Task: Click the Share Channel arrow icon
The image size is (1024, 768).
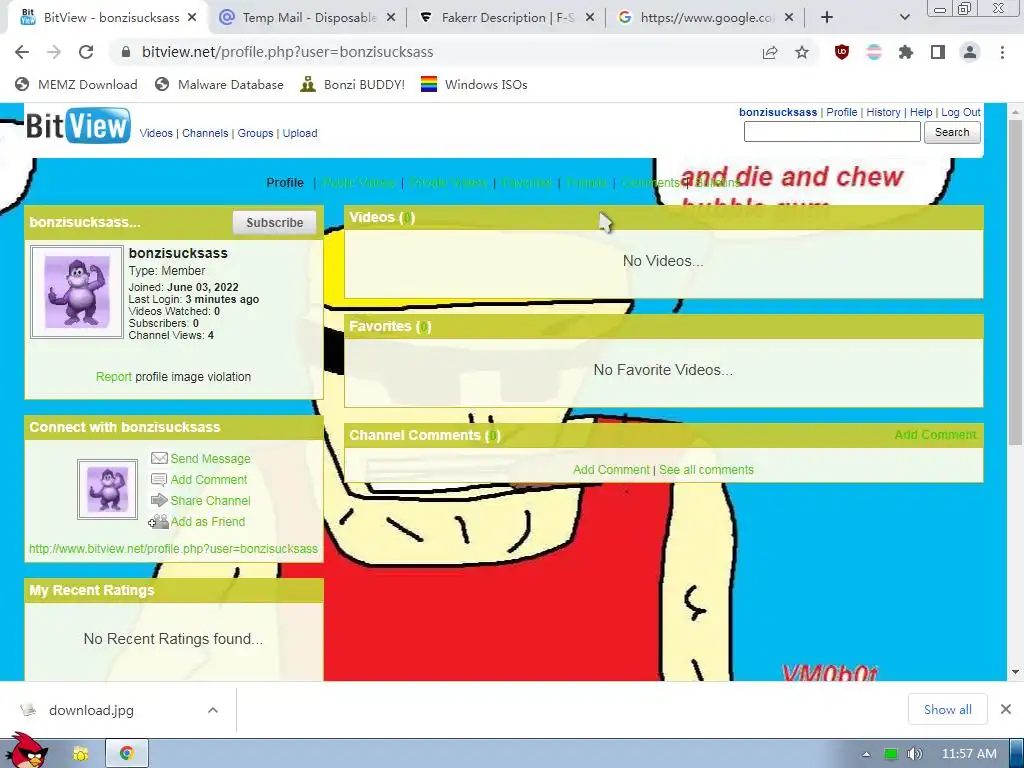Action: click(159, 500)
